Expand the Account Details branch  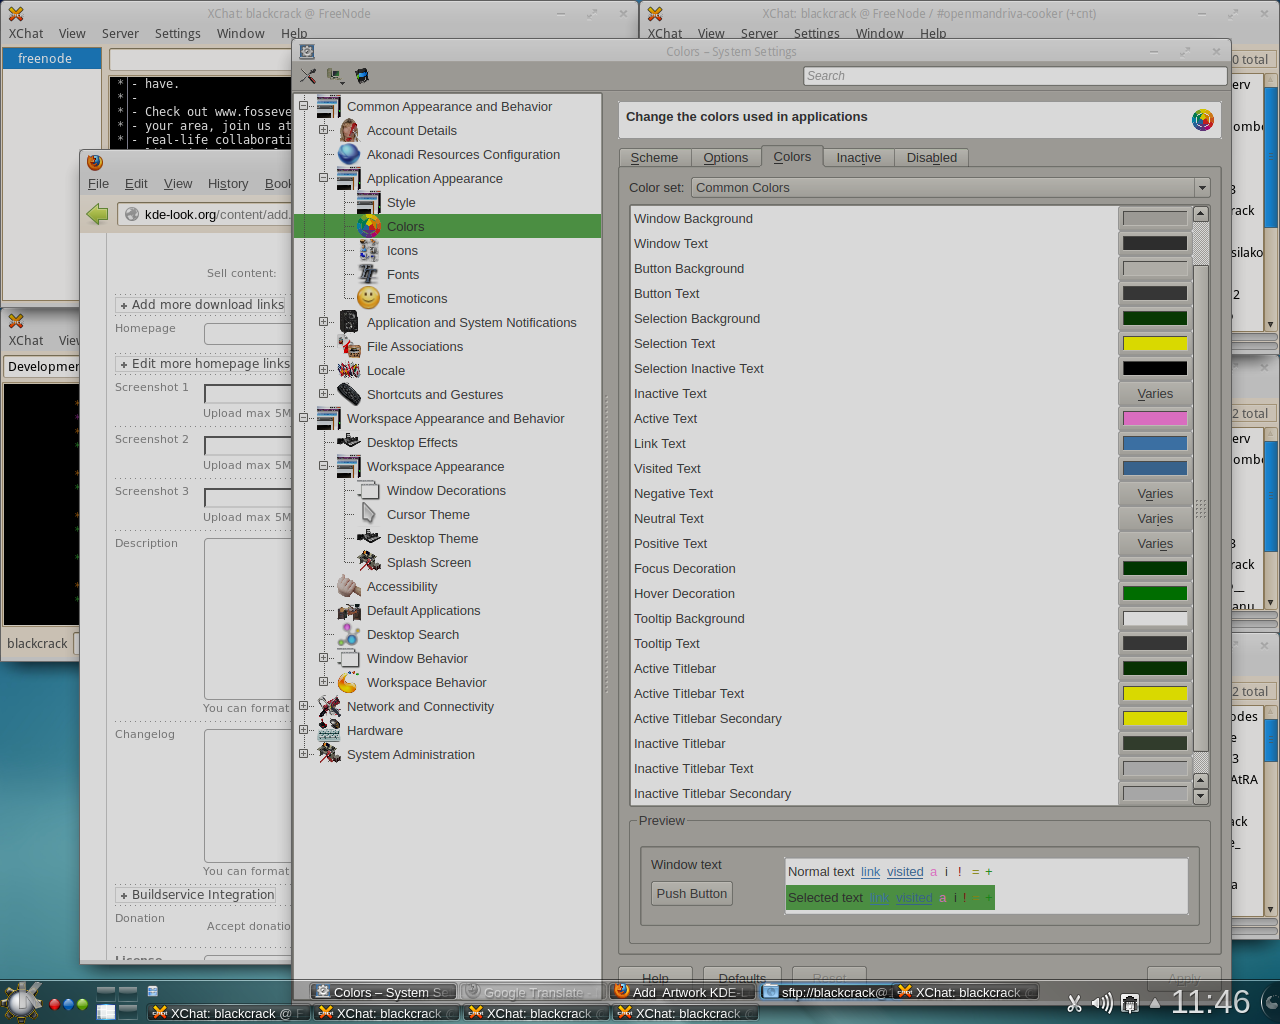click(x=323, y=130)
